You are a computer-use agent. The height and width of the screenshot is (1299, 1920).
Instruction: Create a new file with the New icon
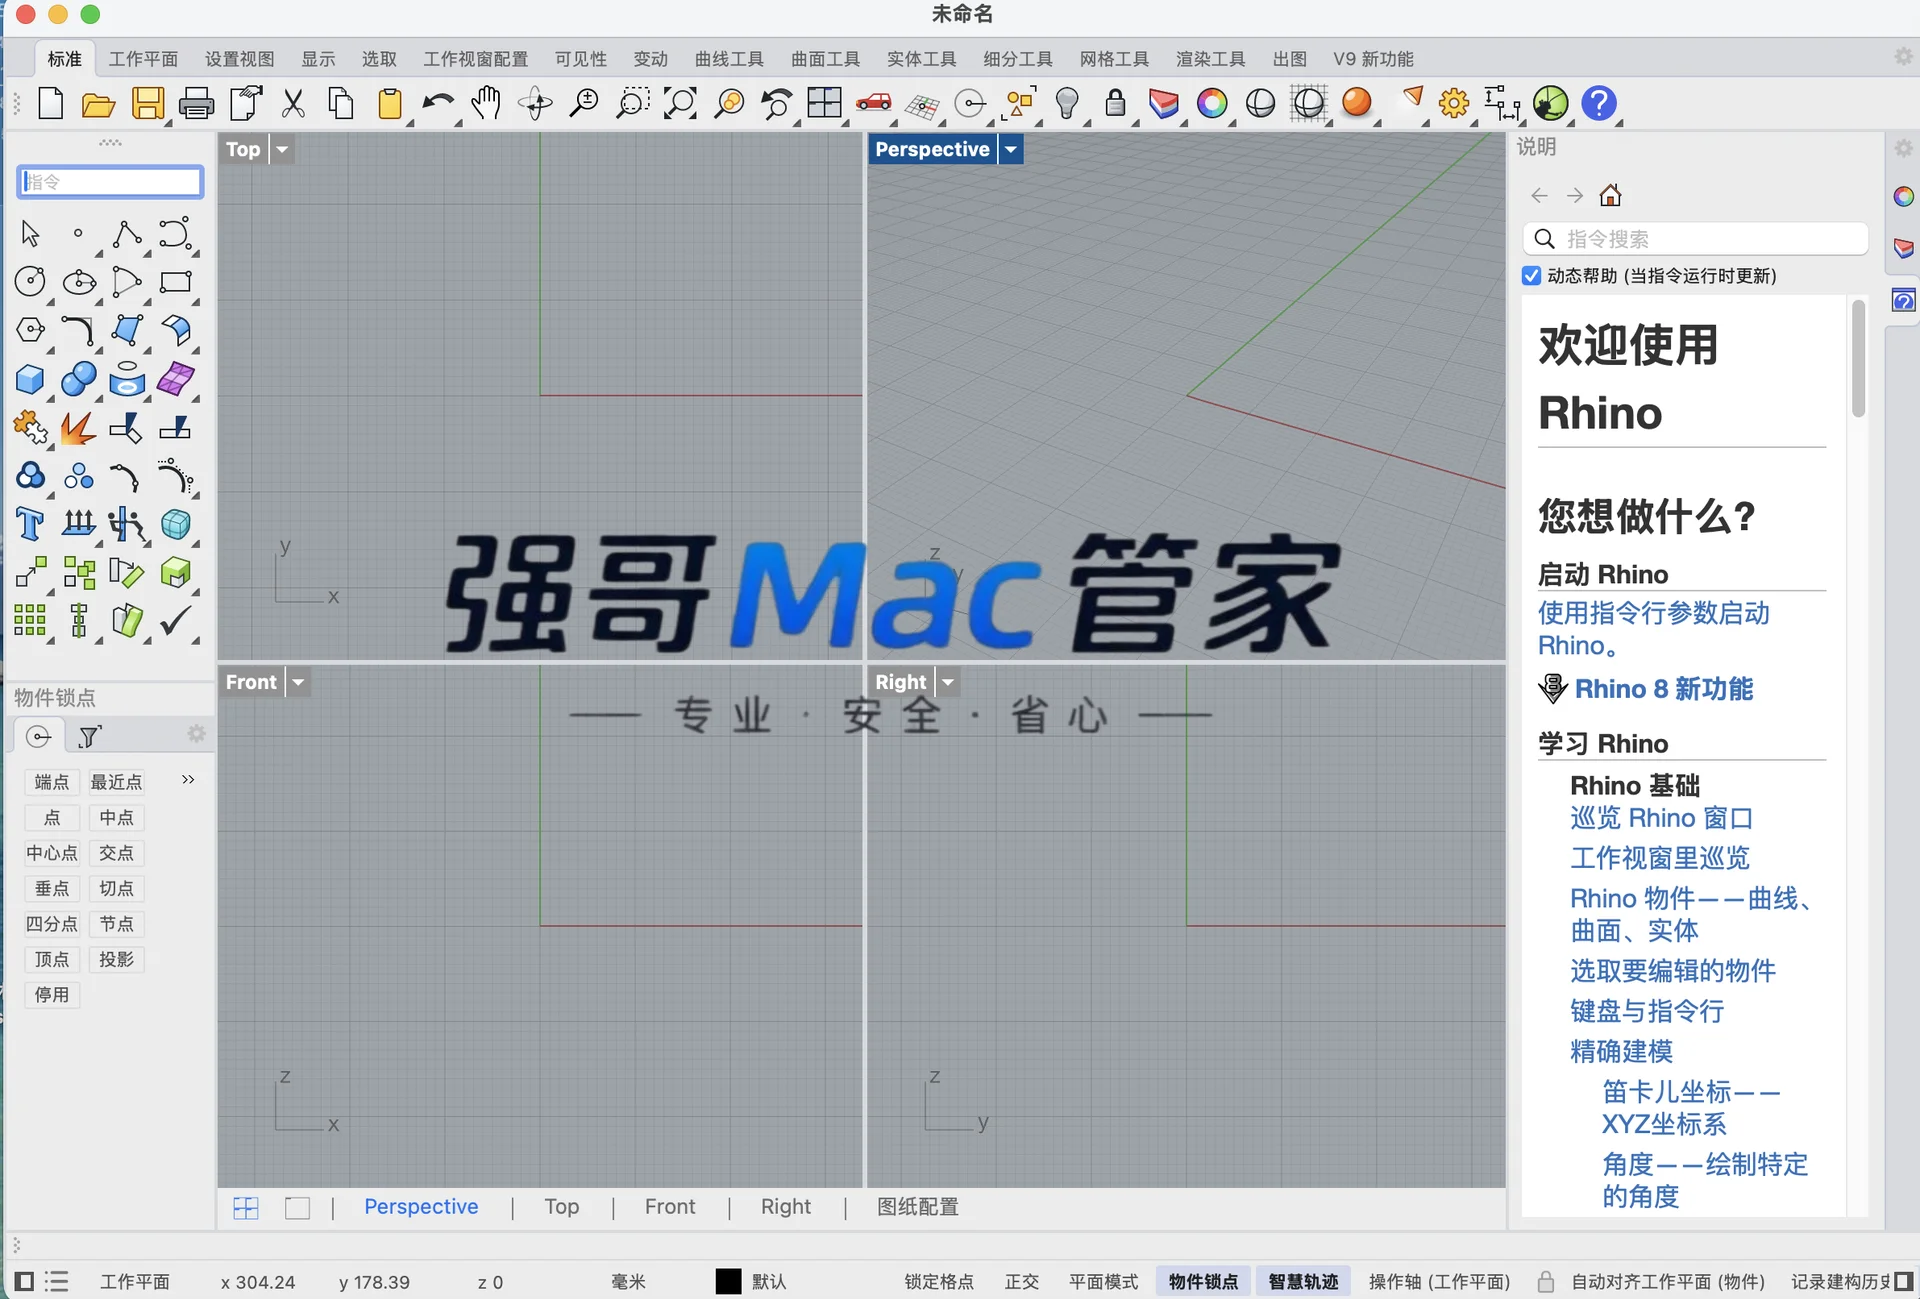pyautogui.click(x=50, y=103)
